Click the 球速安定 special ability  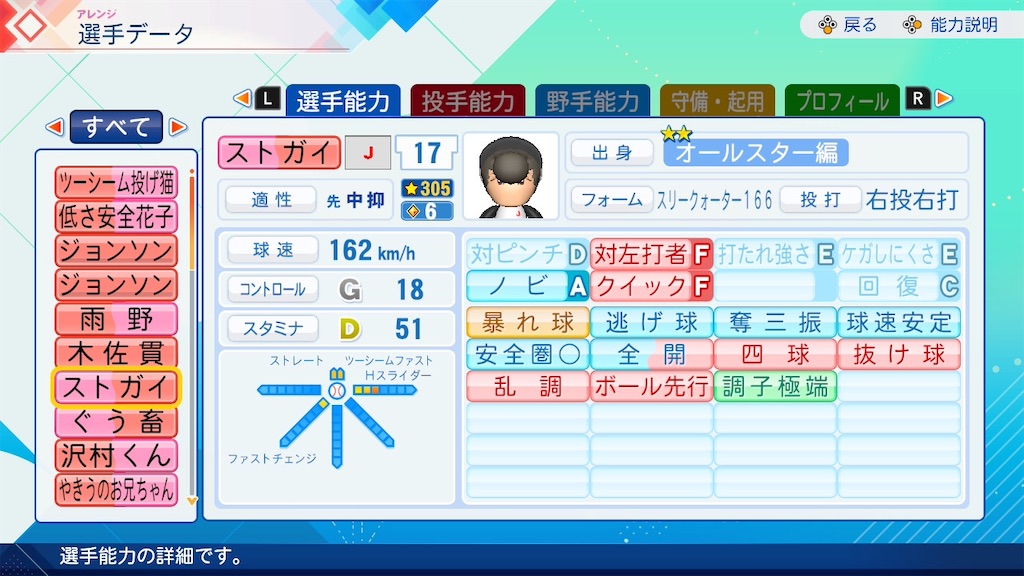[x=899, y=322]
